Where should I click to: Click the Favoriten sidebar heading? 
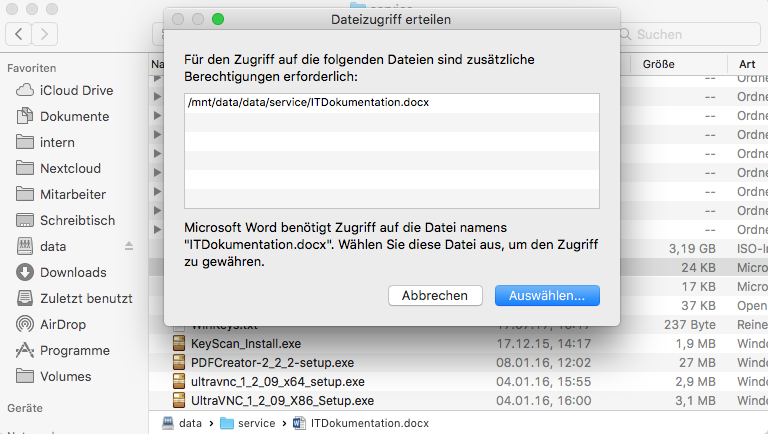[31, 68]
